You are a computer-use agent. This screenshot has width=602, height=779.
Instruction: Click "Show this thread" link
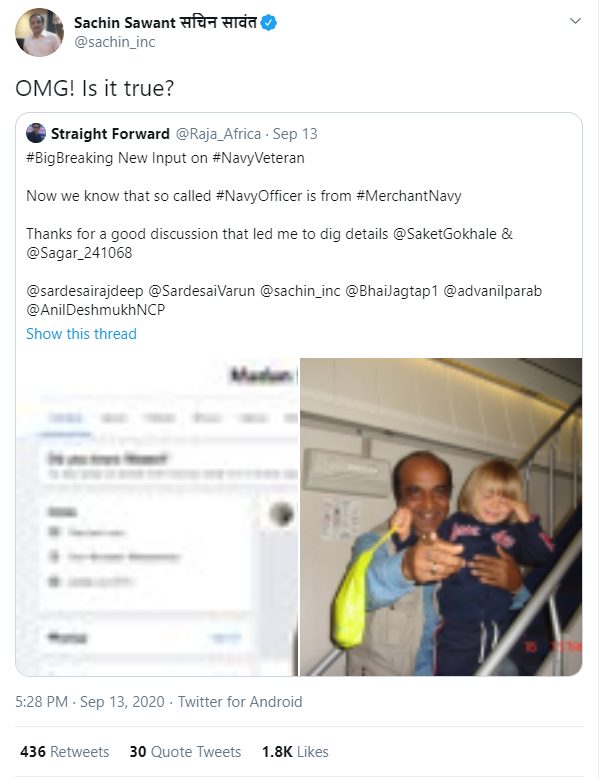81,334
